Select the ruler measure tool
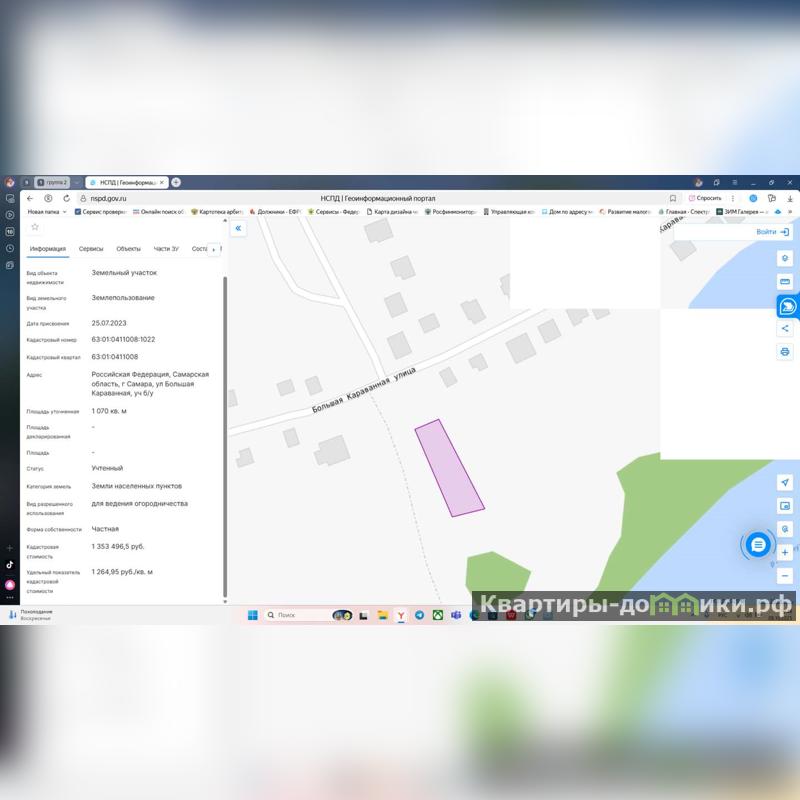Image resolution: width=800 pixels, height=800 pixels. coord(785,282)
